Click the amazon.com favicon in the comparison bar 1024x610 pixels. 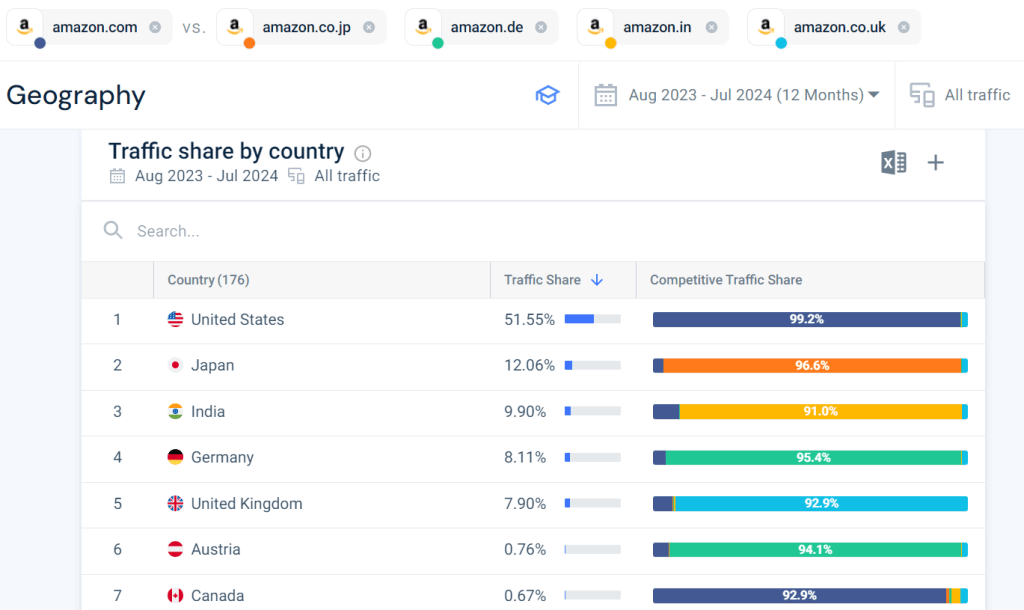click(x=24, y=26)
